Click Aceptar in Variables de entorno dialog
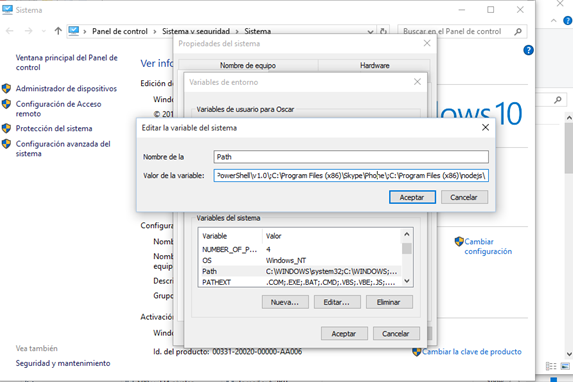 coord(344,333)
